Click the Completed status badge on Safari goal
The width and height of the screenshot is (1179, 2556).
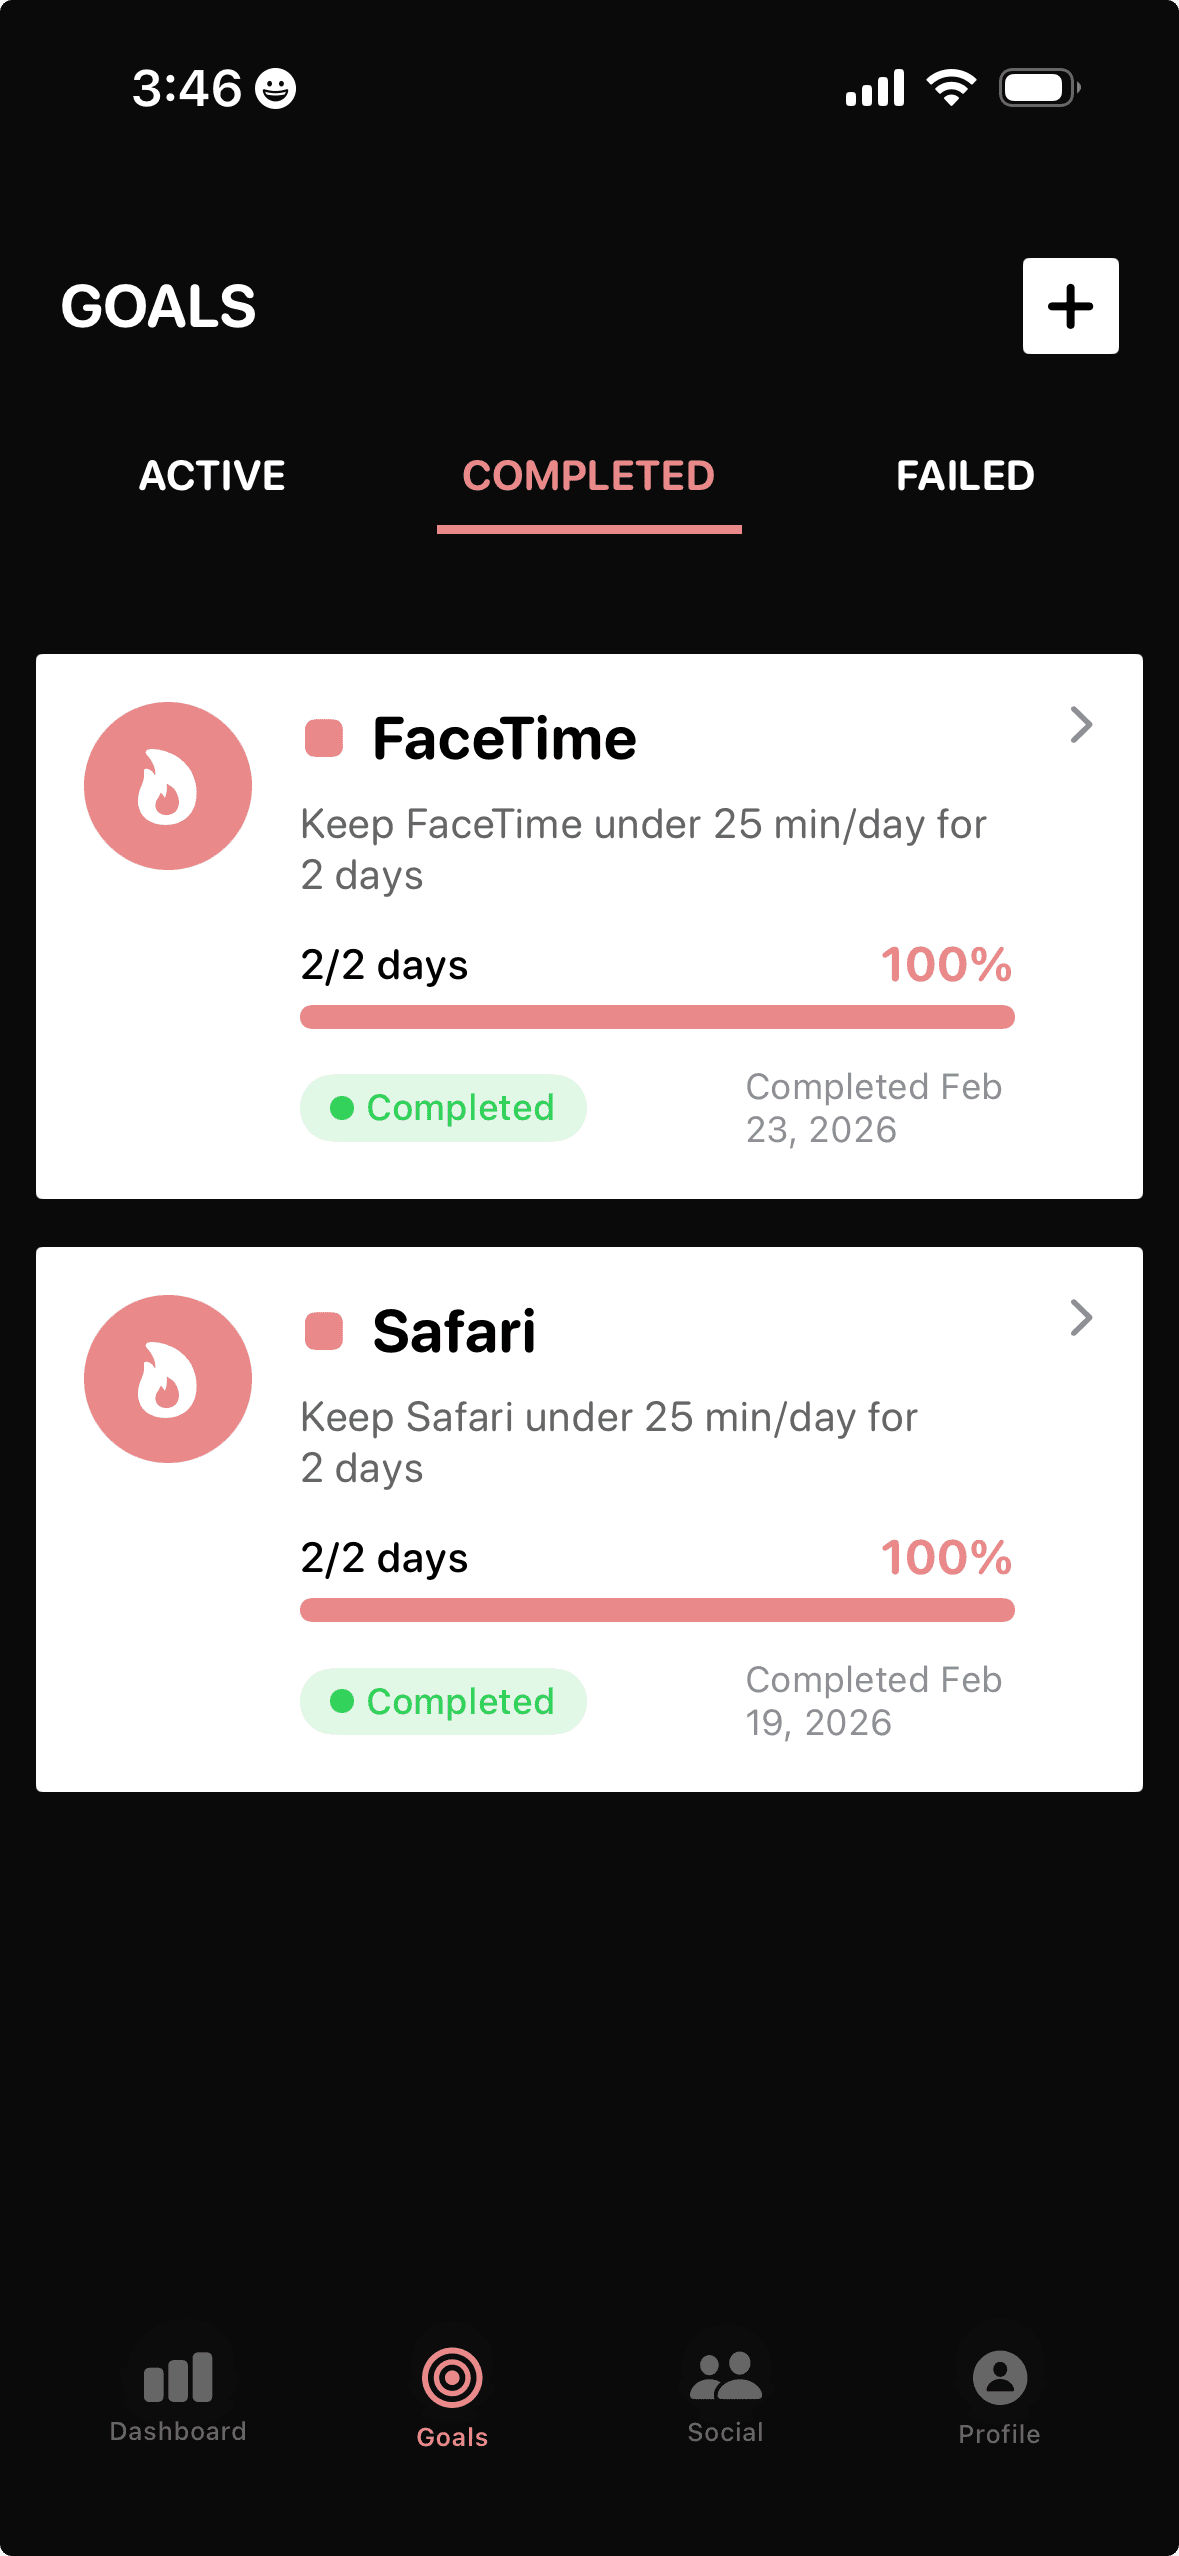click(442, 1701)
